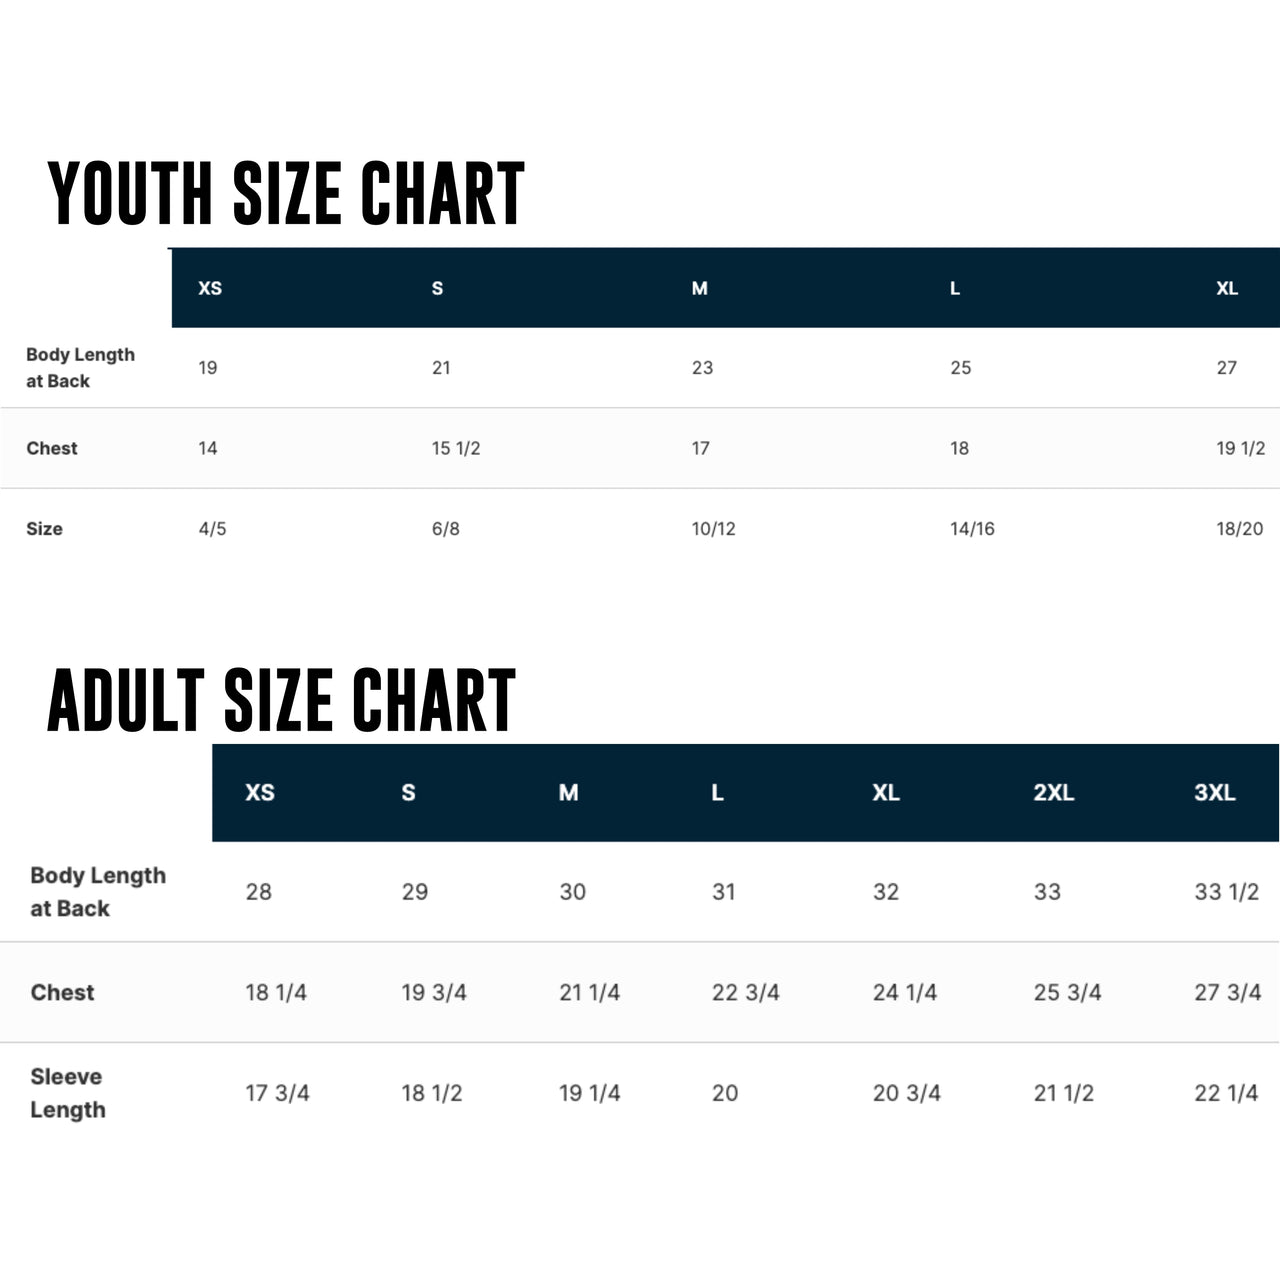Screen dimensions: 1280x1279
Task: Click the adult Sleeve Length row label
Action: pyautogui.click(x=67, y=1093)
